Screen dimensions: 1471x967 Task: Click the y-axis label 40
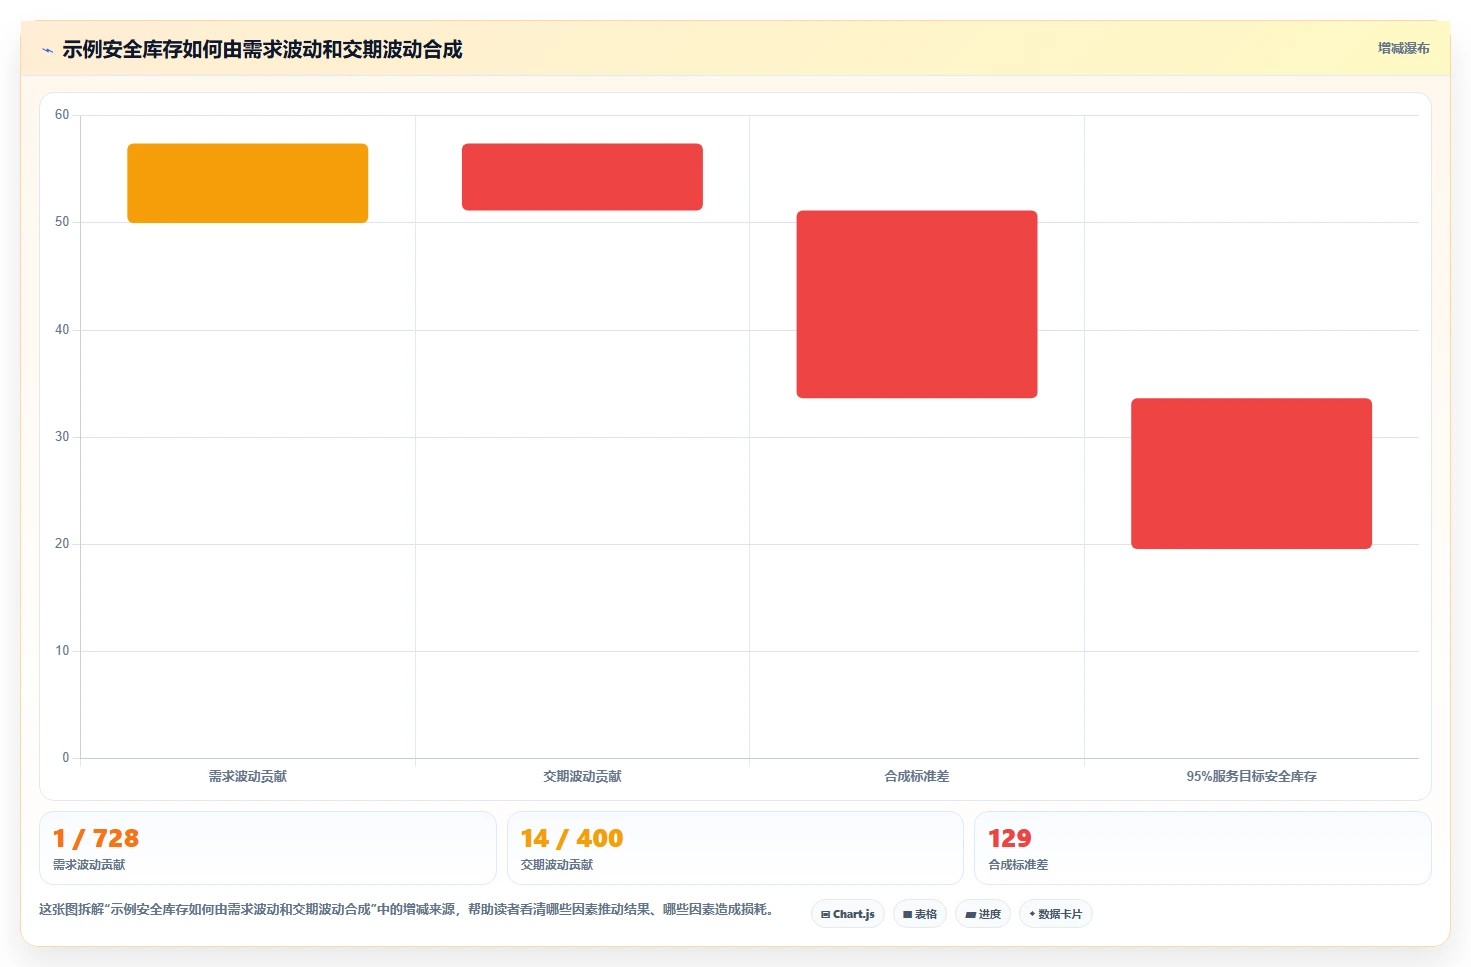(x=62, y=330)
